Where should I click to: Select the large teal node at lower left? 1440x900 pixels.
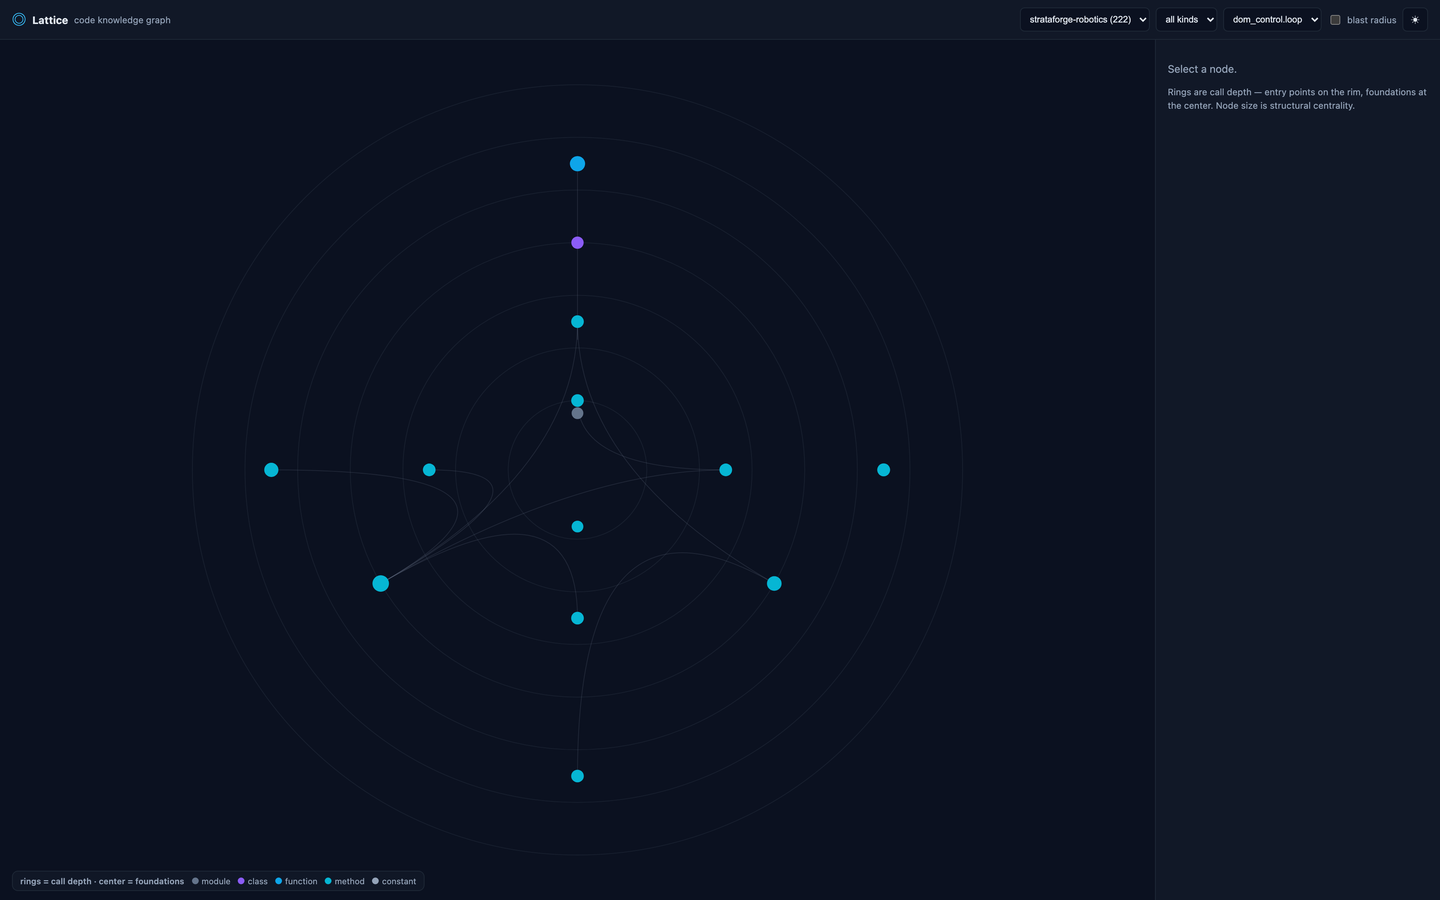(x=380, y=583)
